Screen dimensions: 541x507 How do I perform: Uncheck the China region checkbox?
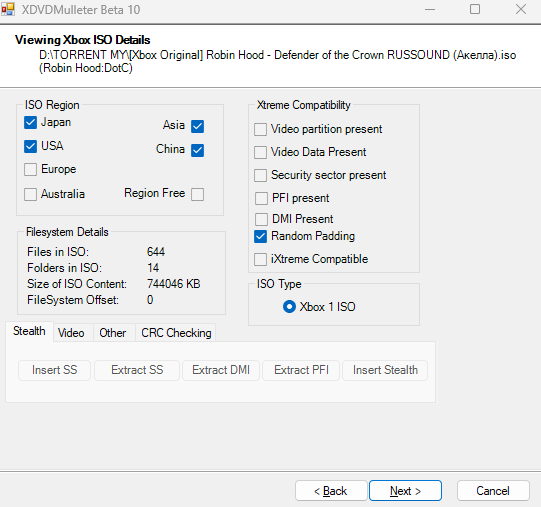click(198, 150)
